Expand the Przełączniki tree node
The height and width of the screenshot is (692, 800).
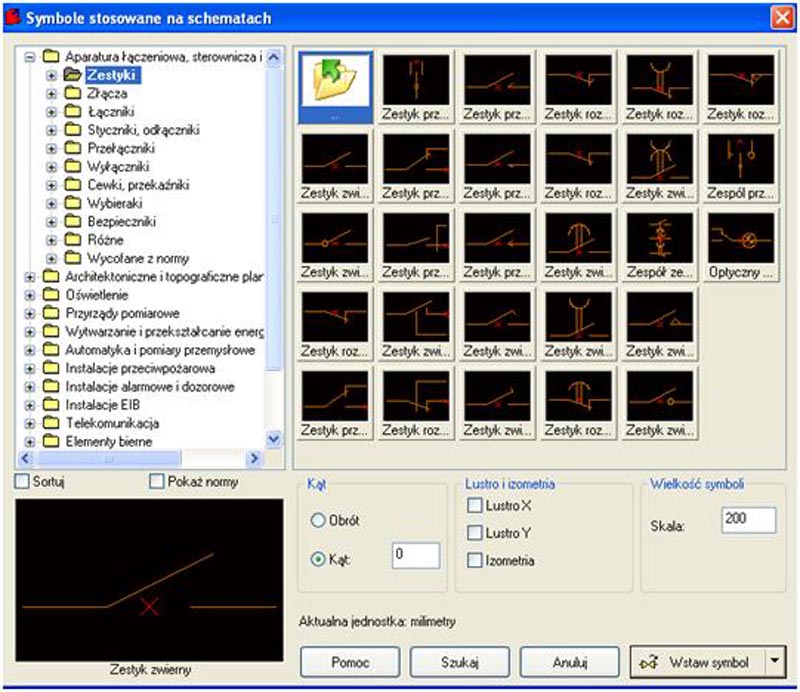tap(51, 149)
